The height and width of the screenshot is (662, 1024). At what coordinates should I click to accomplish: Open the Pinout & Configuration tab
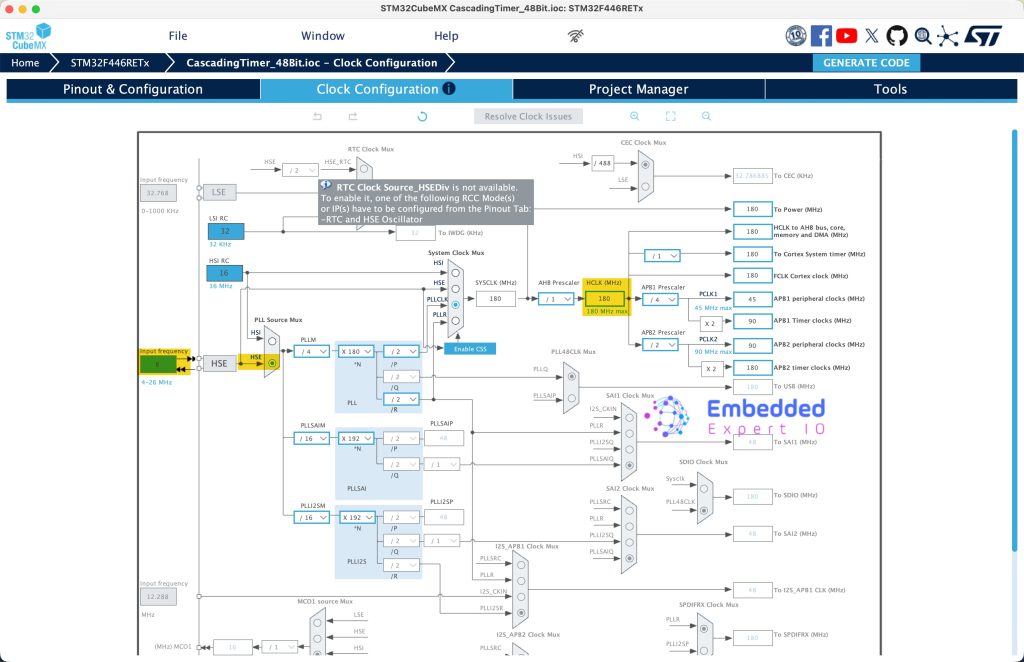[x=133, y=89]
